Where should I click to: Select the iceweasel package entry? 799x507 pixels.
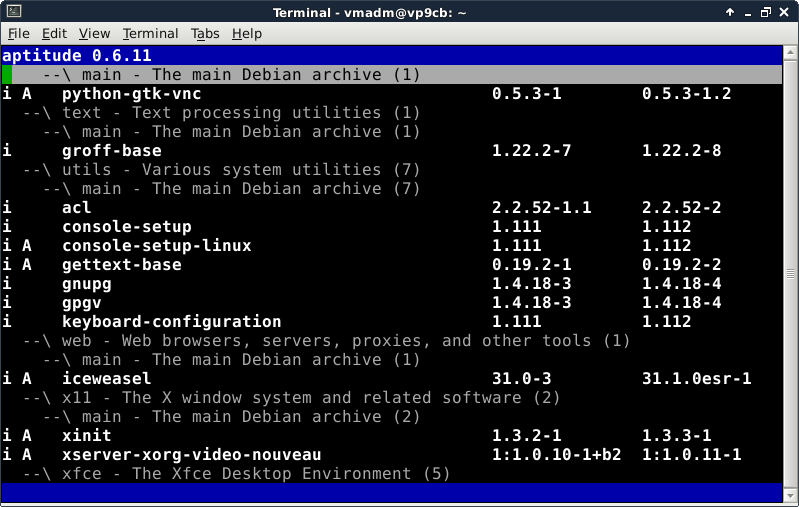pos(106,379)
